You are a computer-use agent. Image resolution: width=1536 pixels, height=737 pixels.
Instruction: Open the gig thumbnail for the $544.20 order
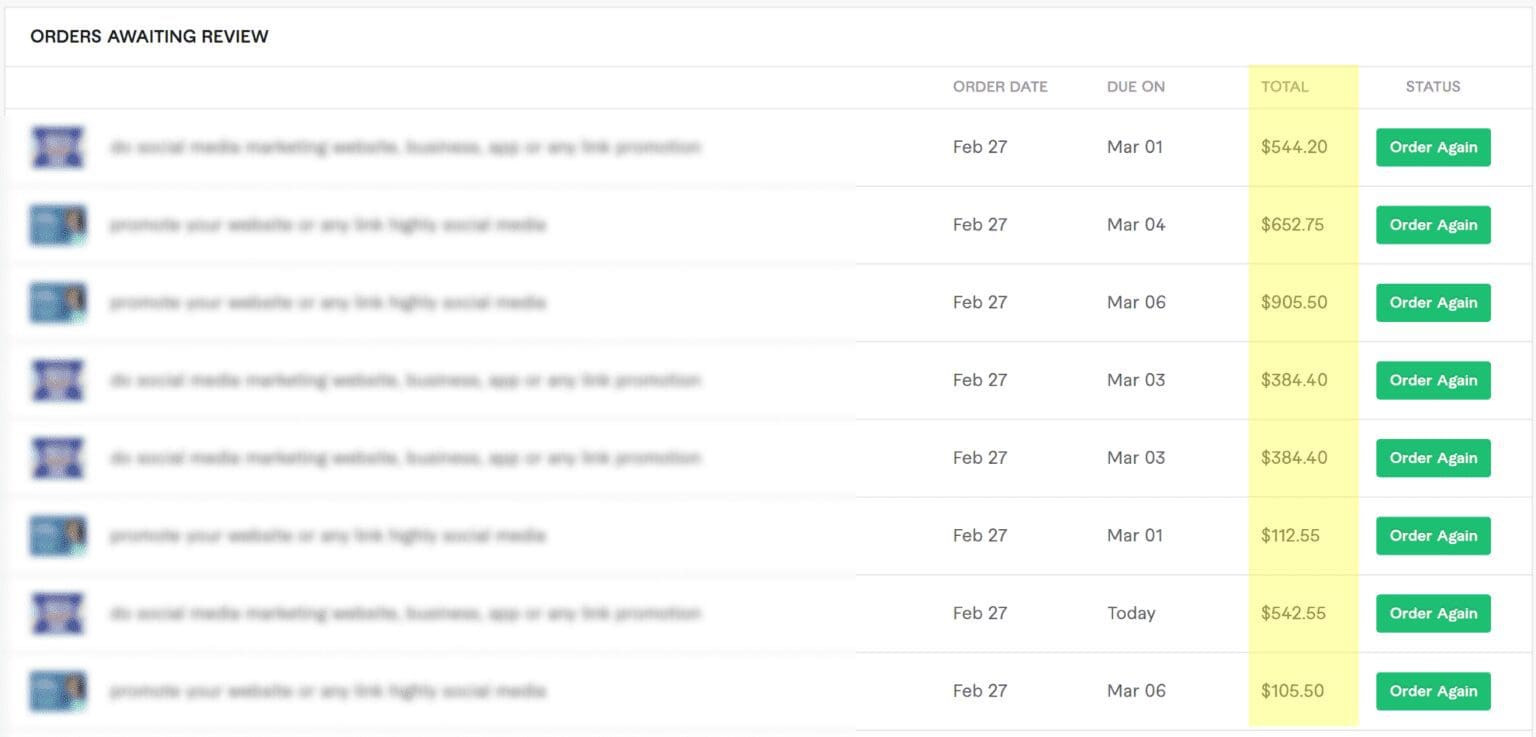[57, 147]
